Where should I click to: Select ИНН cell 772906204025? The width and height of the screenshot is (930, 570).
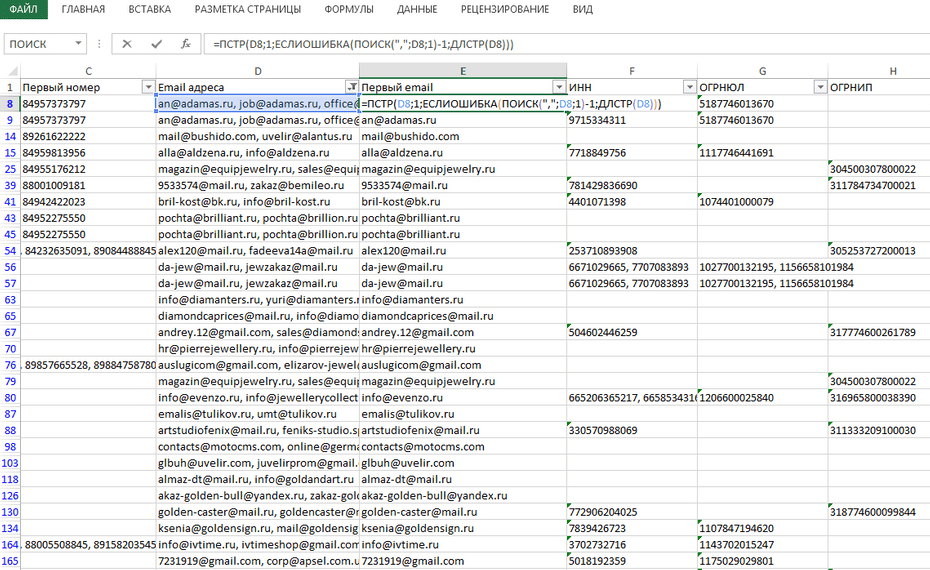click(x=632, y=512)
